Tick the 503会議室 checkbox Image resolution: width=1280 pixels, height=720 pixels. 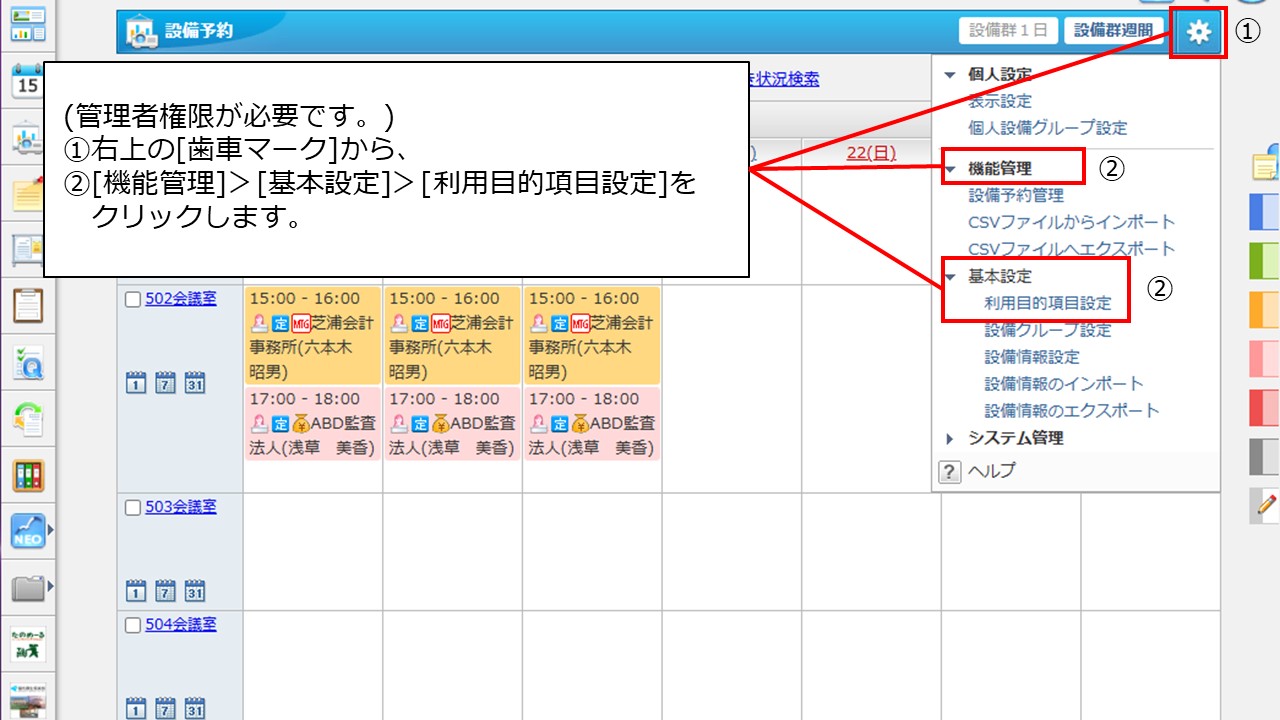[133, 507]
